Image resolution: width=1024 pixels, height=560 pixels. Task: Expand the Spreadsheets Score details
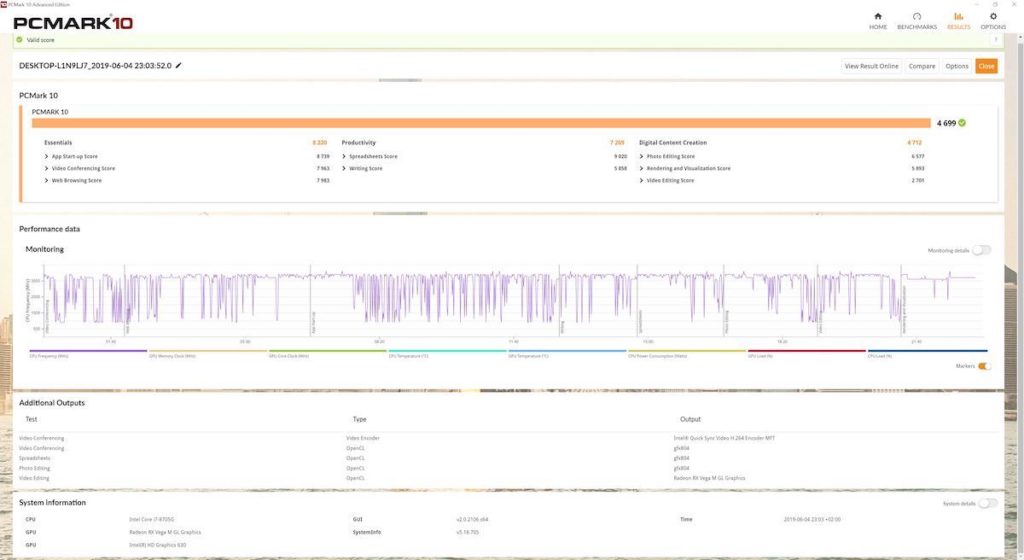coord(345,157)
